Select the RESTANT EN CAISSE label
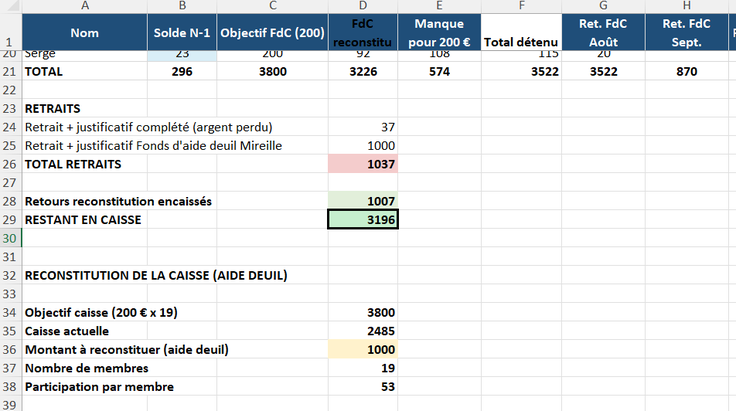Image resolution: width=736 pixels, height=411 pixels. pos(83,220)
